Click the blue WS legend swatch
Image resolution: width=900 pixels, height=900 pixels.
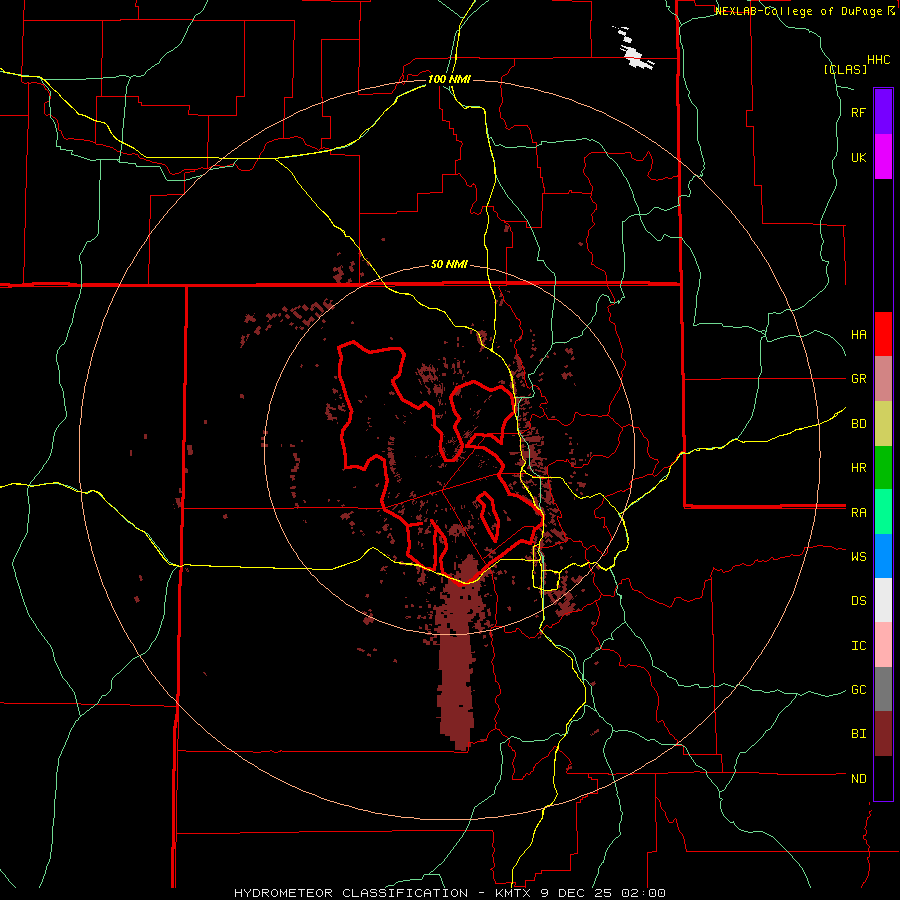pos(883,556)
